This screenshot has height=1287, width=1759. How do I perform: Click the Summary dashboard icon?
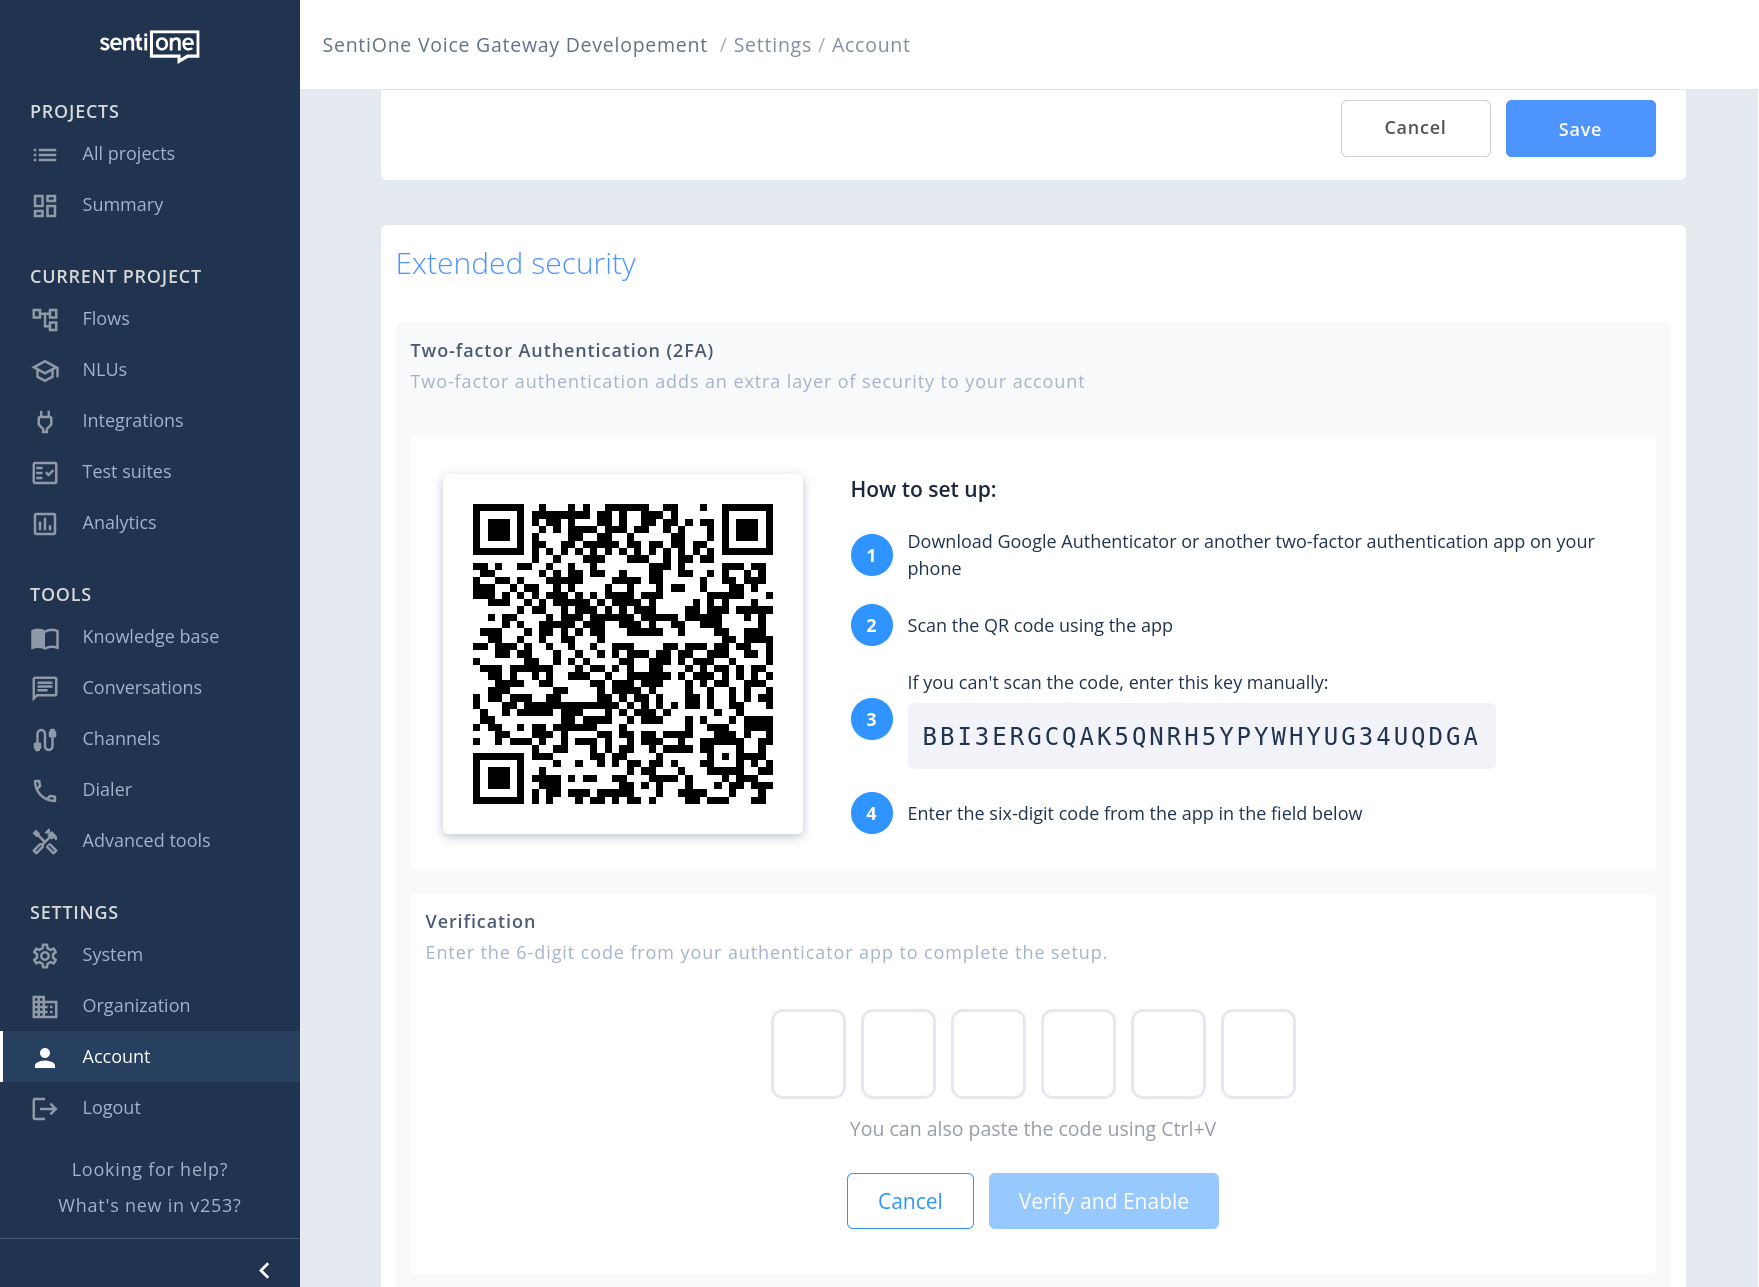(x=45, y=205)
